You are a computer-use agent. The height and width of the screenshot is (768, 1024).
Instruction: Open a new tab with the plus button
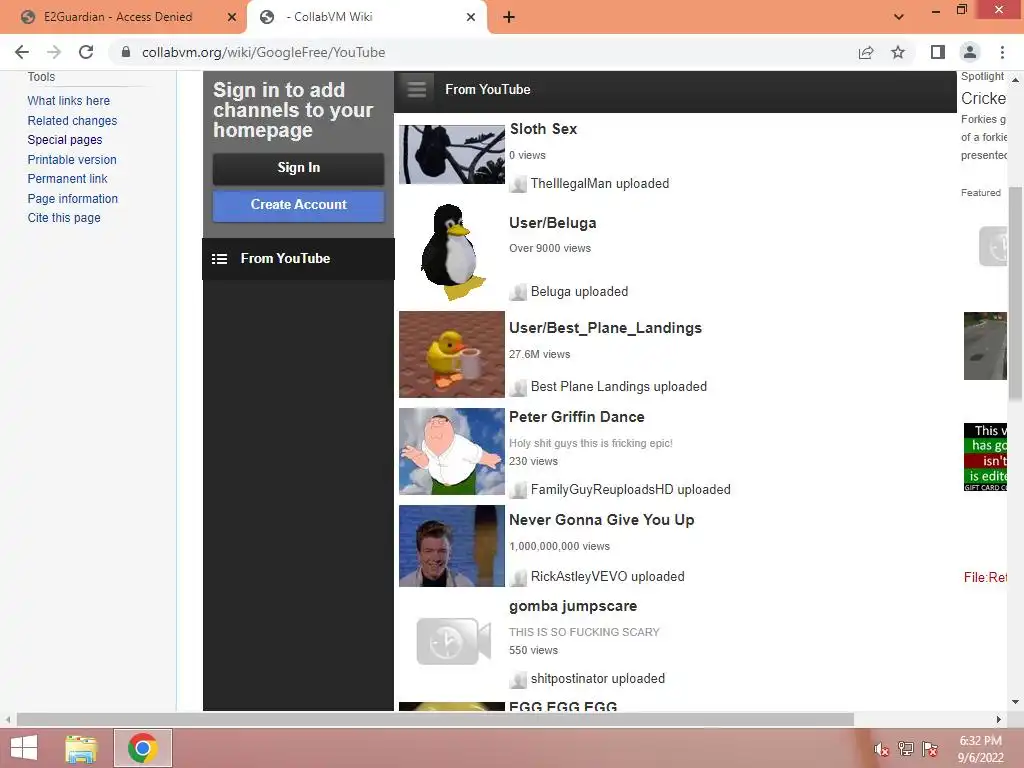(x=509, y=17)
